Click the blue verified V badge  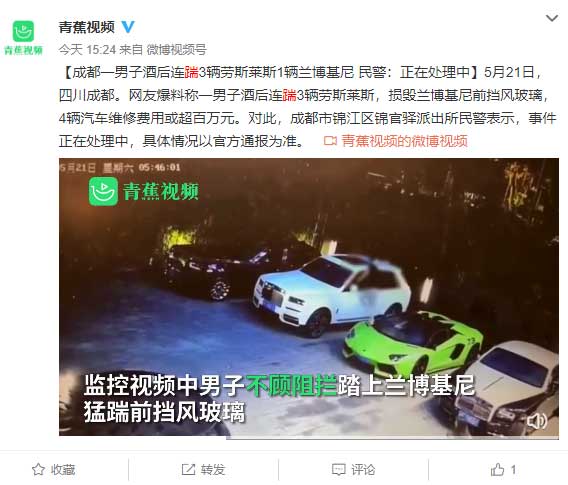(x=128, y=27)
